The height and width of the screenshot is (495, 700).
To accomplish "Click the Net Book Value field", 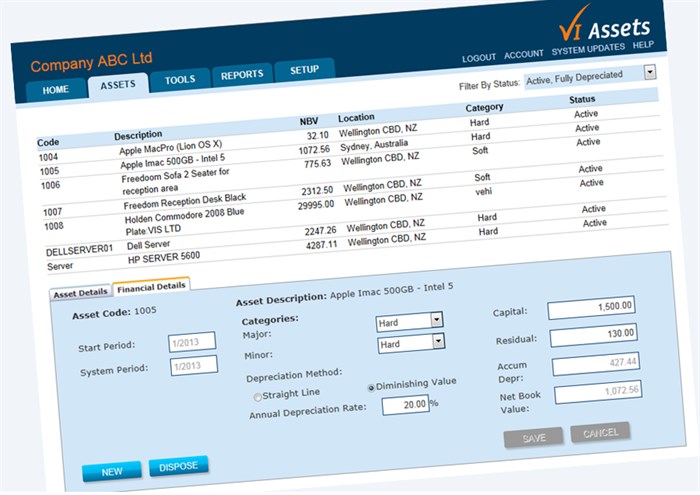I will [598, 392].
